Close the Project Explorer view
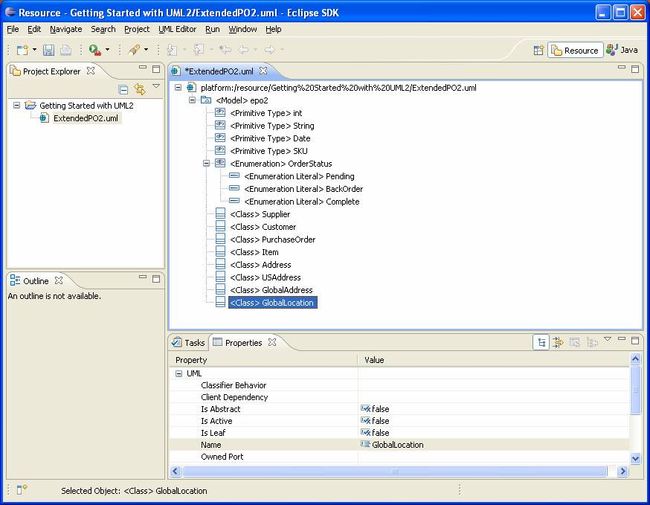Viewport: 650px width, 505px height. click(90, 71)
